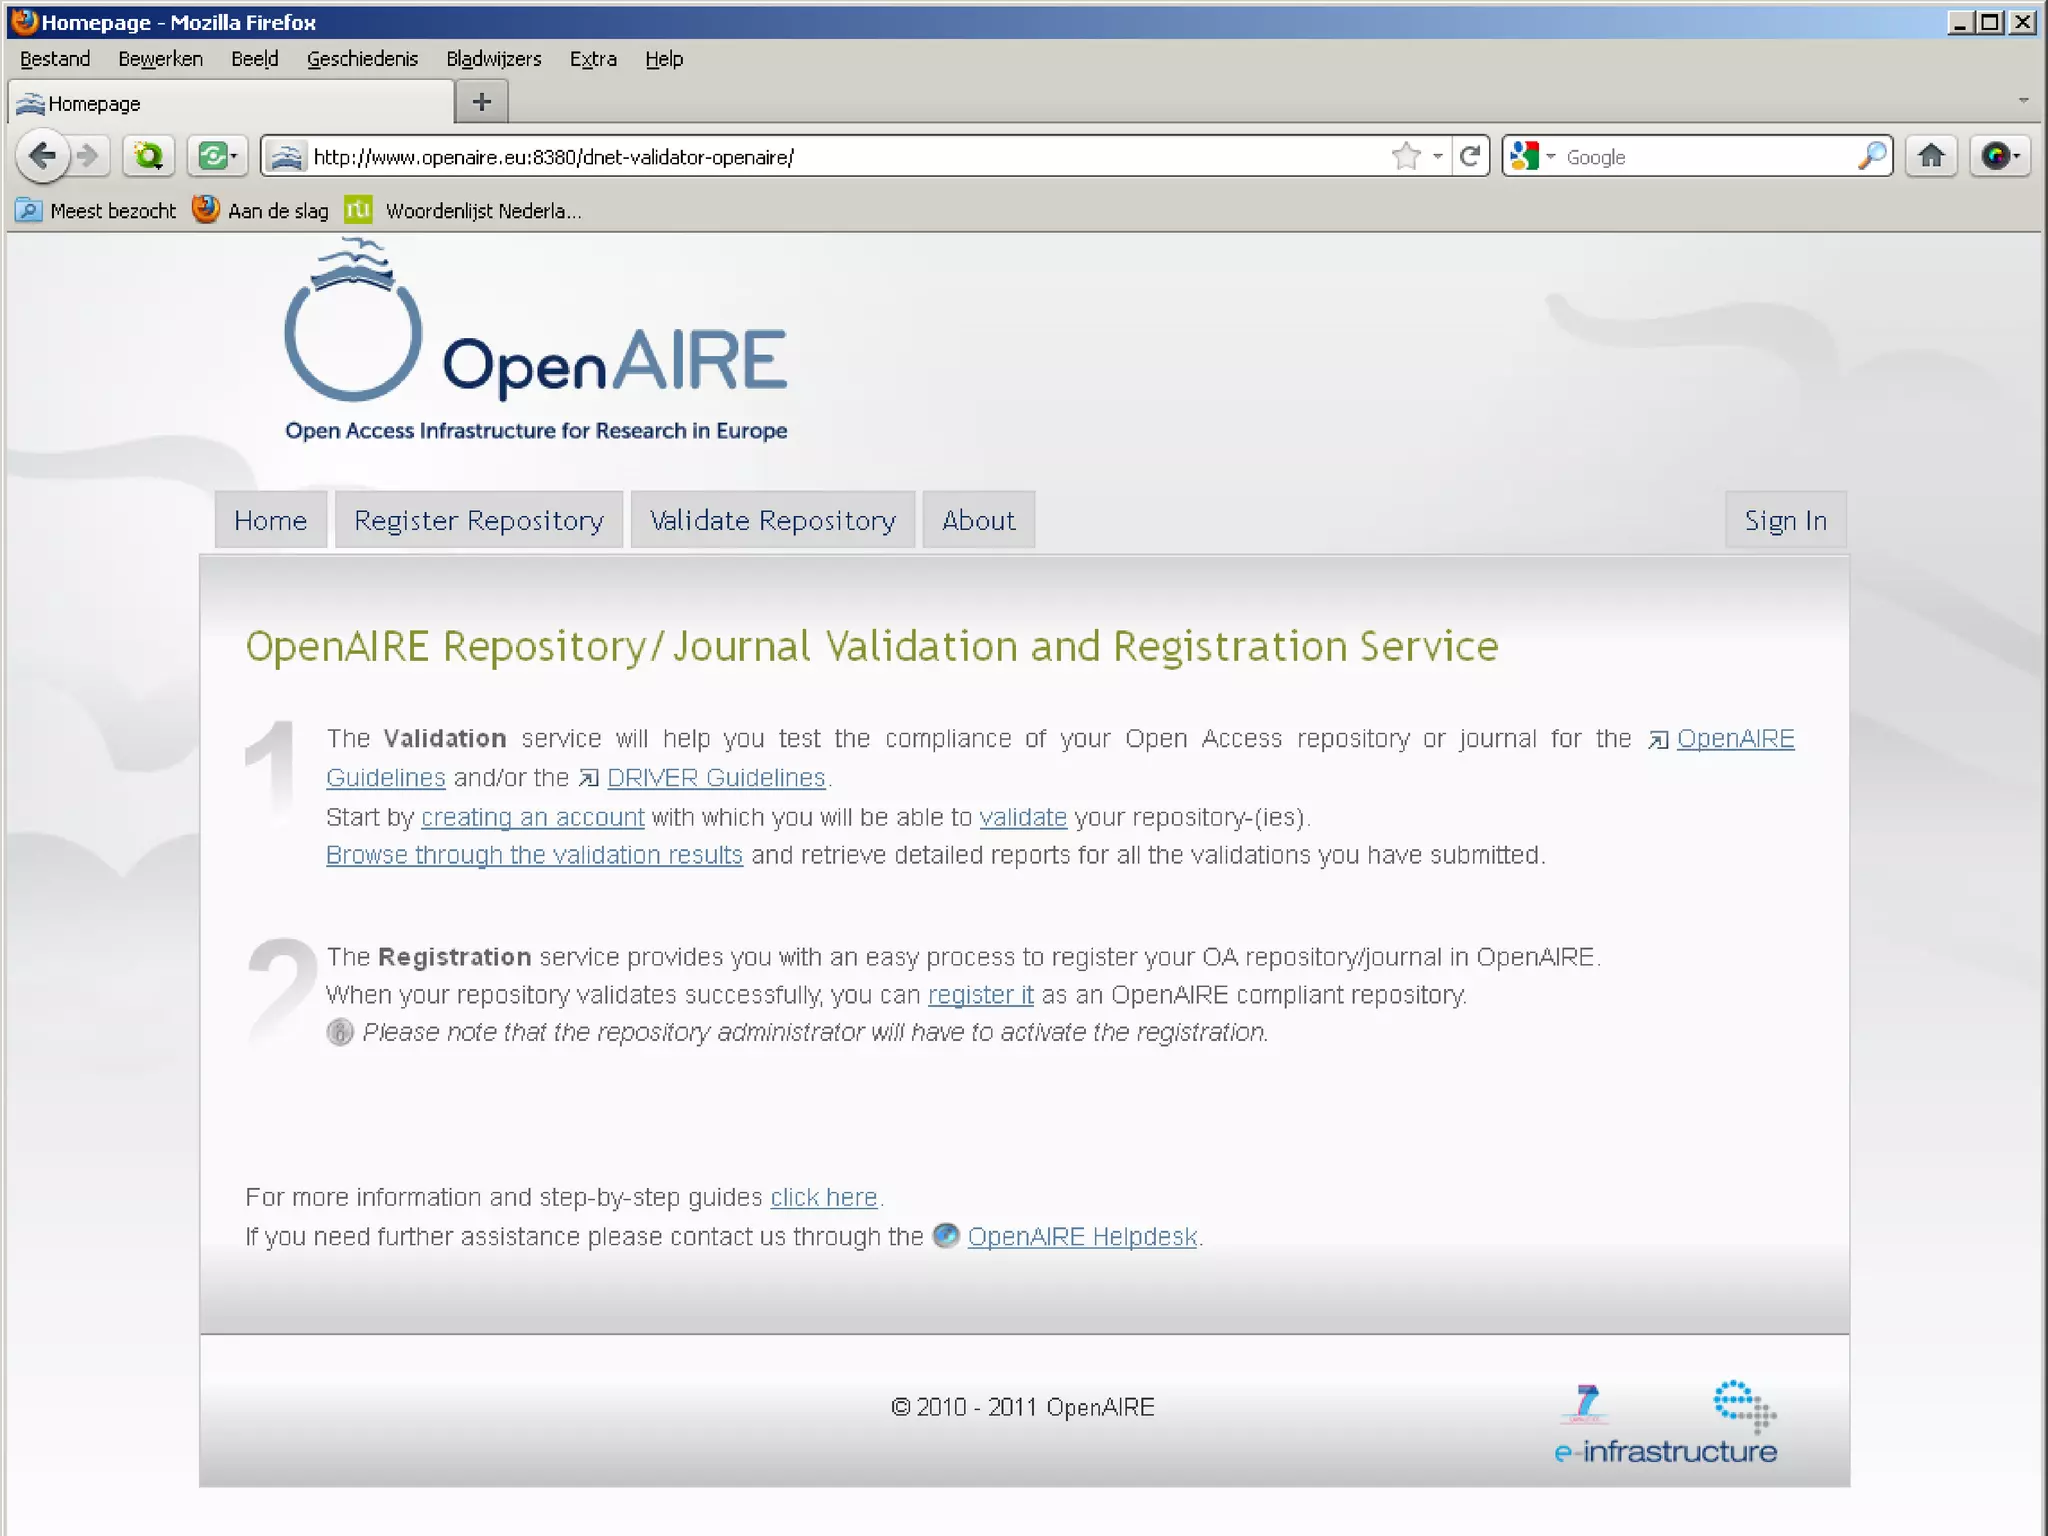Click the validate link
This screenshot has height=1536, width=2048.
[1023, 817]
